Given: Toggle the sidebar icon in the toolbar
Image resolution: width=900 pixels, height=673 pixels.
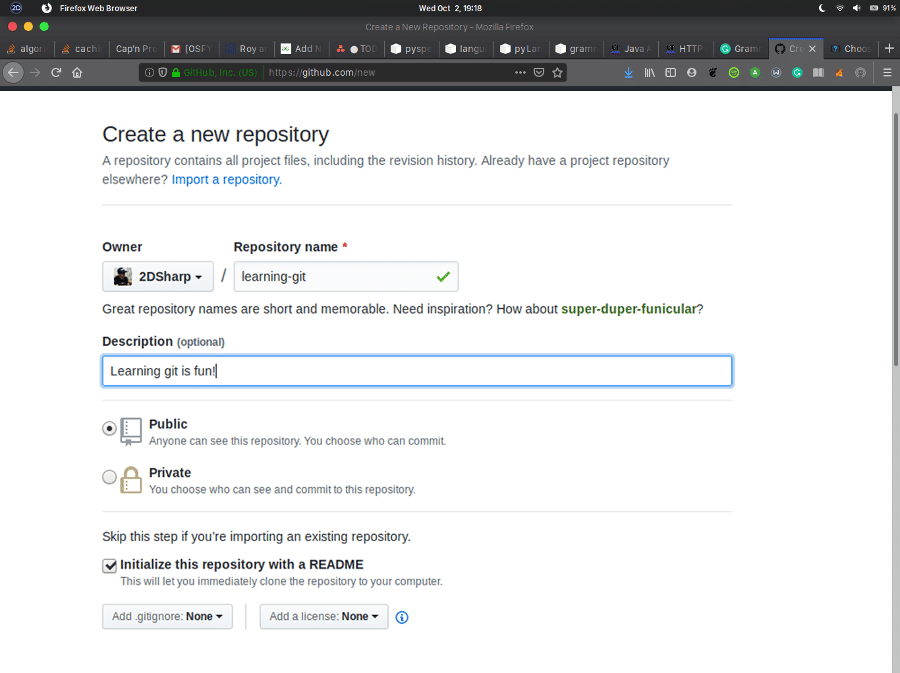Looking at the screenshot, I should [x=670, y=72].
